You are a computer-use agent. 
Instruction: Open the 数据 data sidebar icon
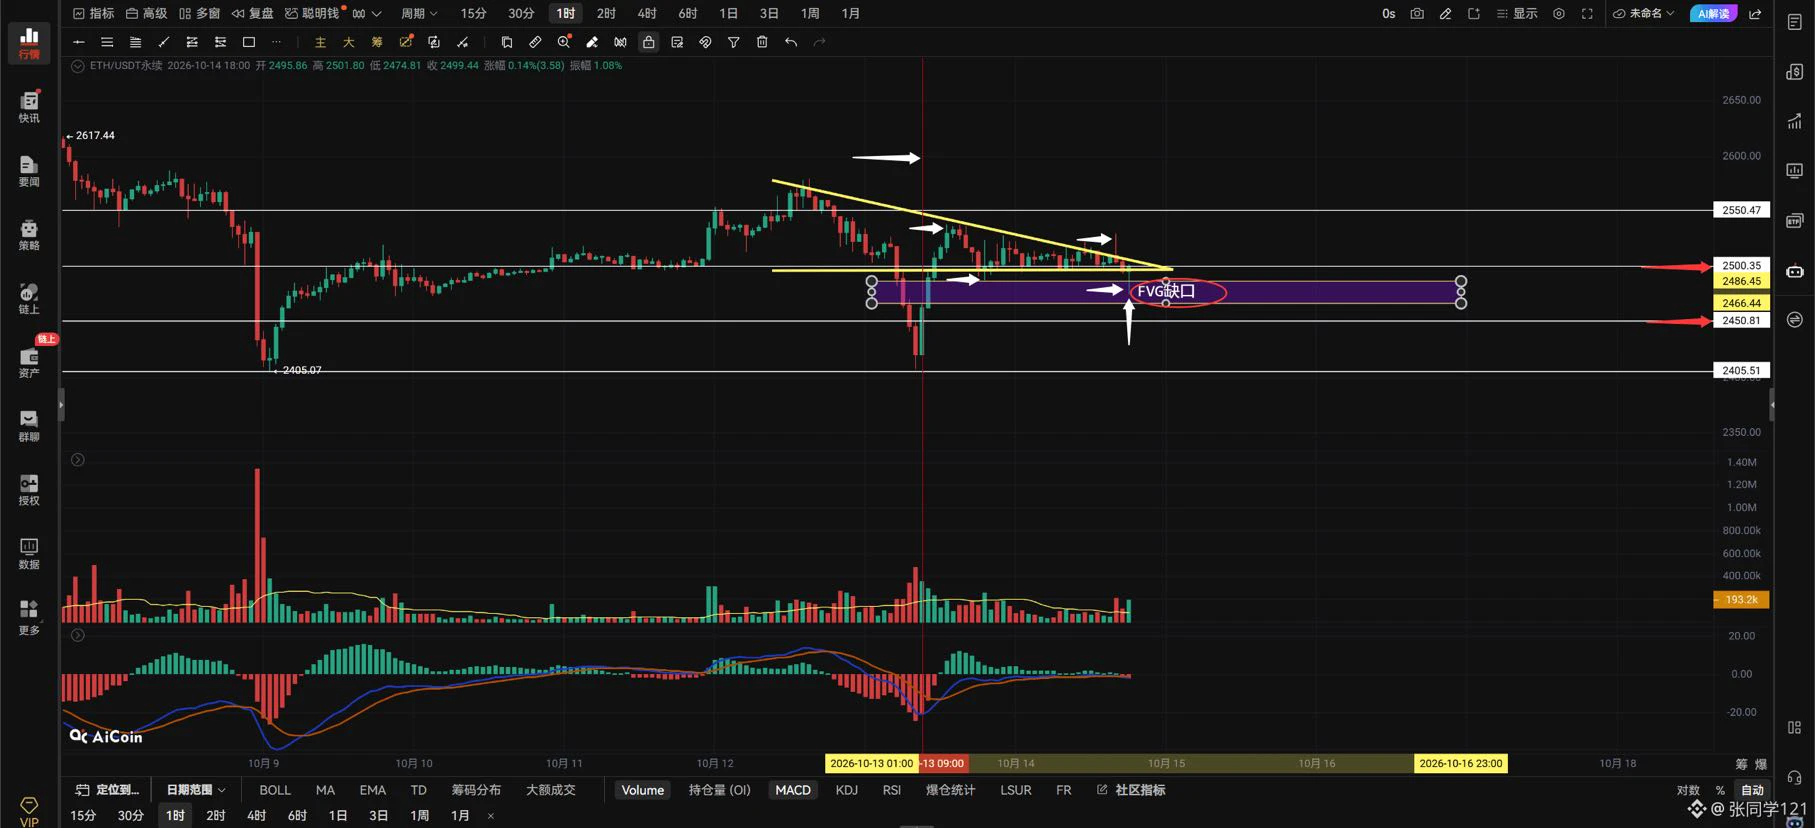click(x=29, y=553)
